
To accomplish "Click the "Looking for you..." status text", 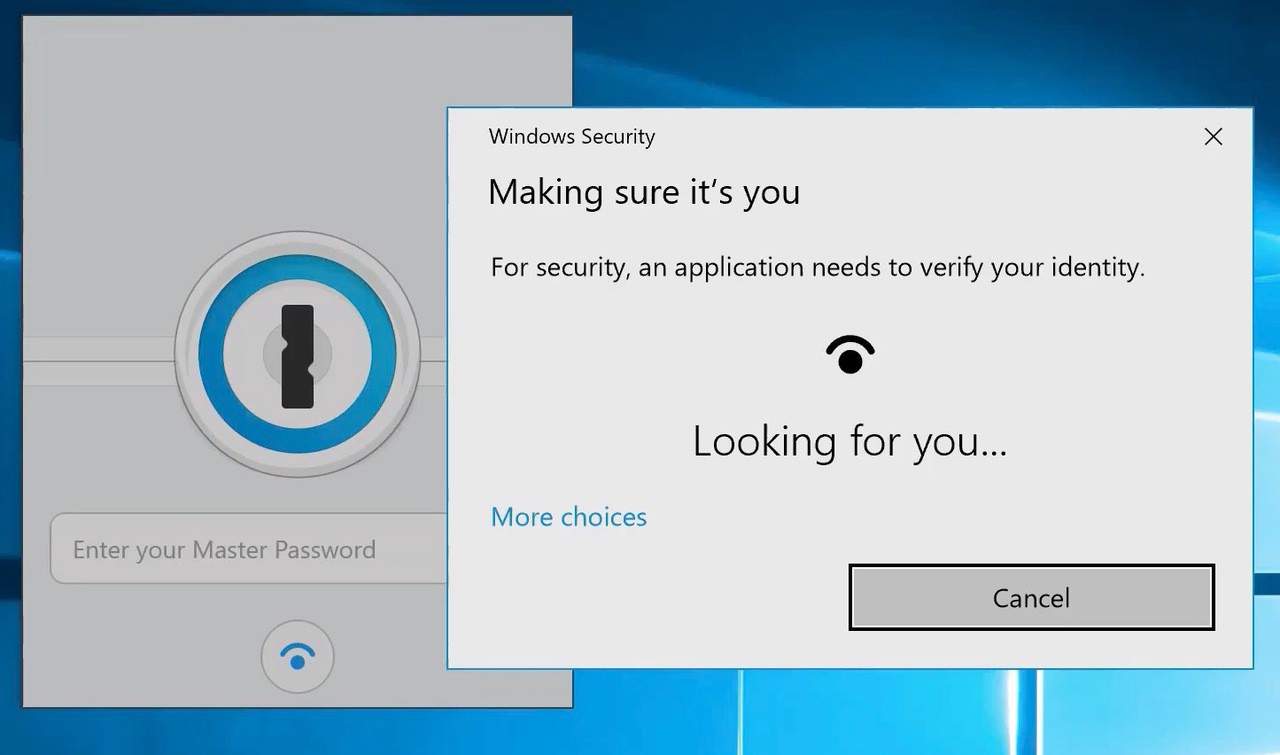I will (849, 441).
